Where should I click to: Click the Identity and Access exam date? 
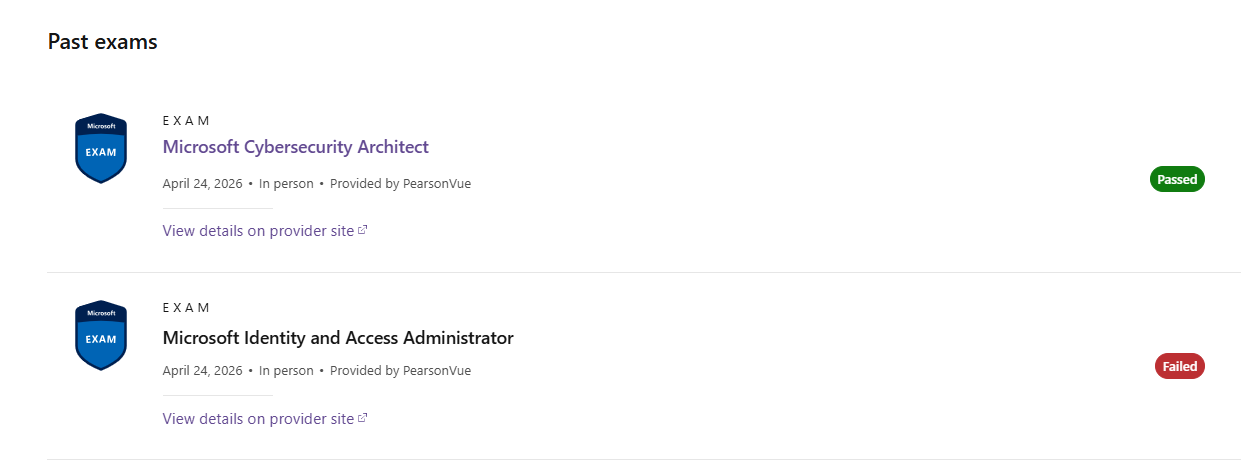pyautogui.click(x=202, y=370)
